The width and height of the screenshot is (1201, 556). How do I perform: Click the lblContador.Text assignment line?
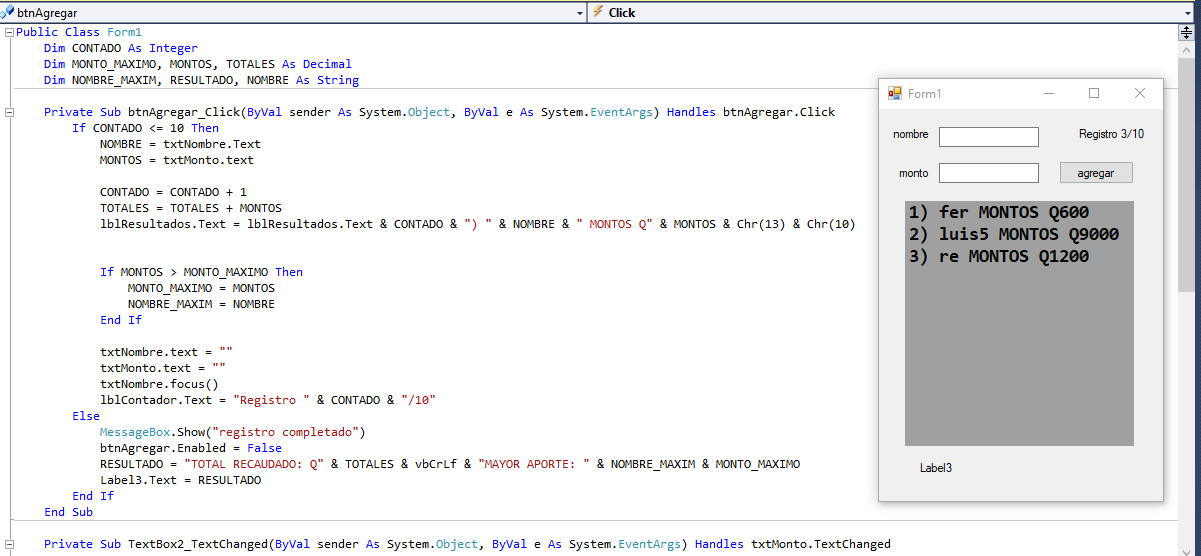[x=268, y=400]
